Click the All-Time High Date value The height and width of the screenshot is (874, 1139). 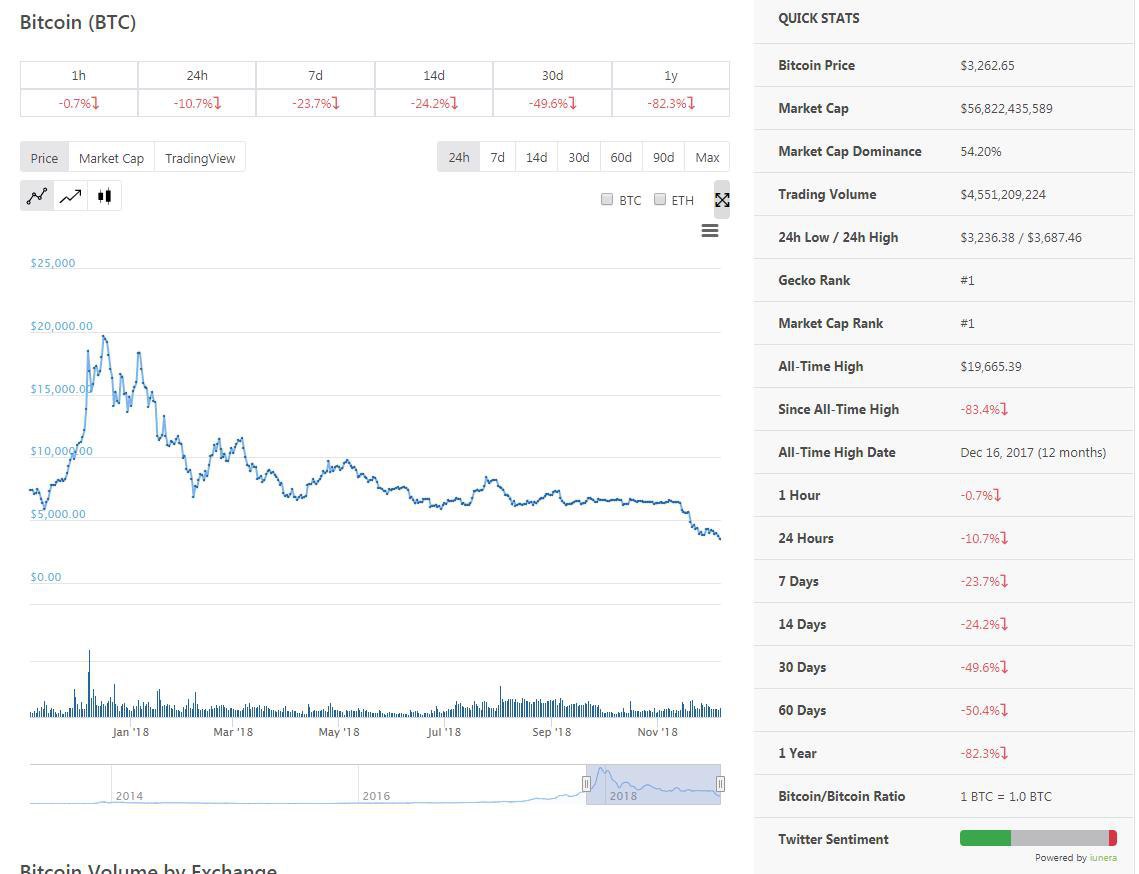coord(1033,452)
